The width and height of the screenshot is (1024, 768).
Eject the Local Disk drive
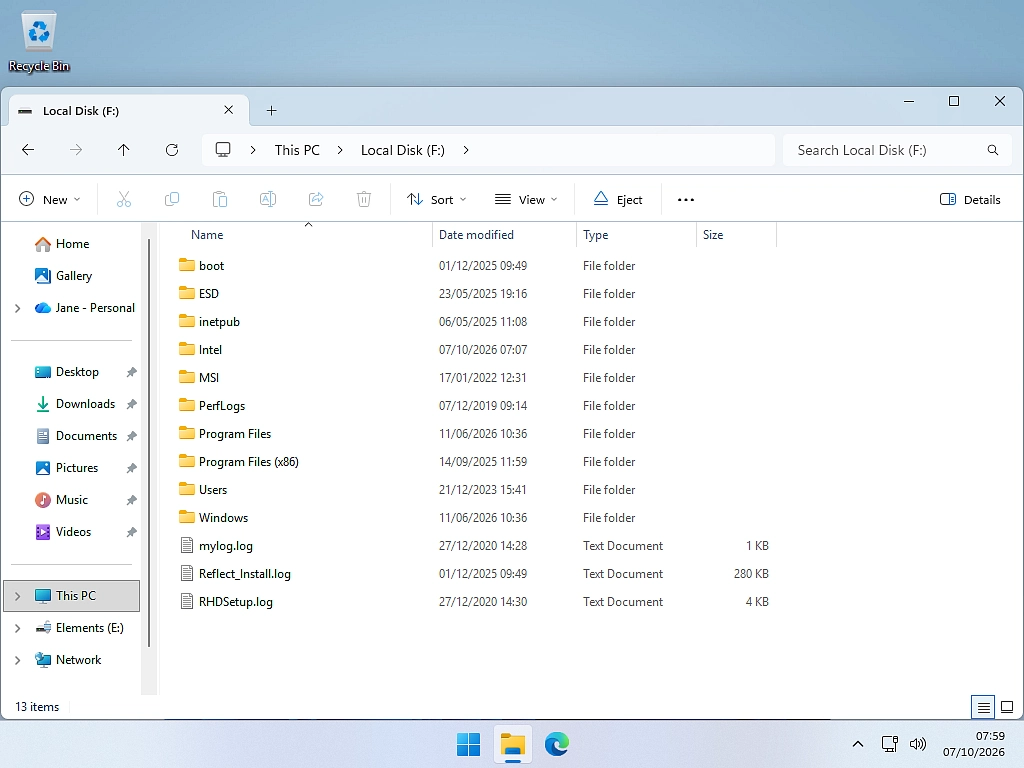pyautogui.click(x=618, y=199)
